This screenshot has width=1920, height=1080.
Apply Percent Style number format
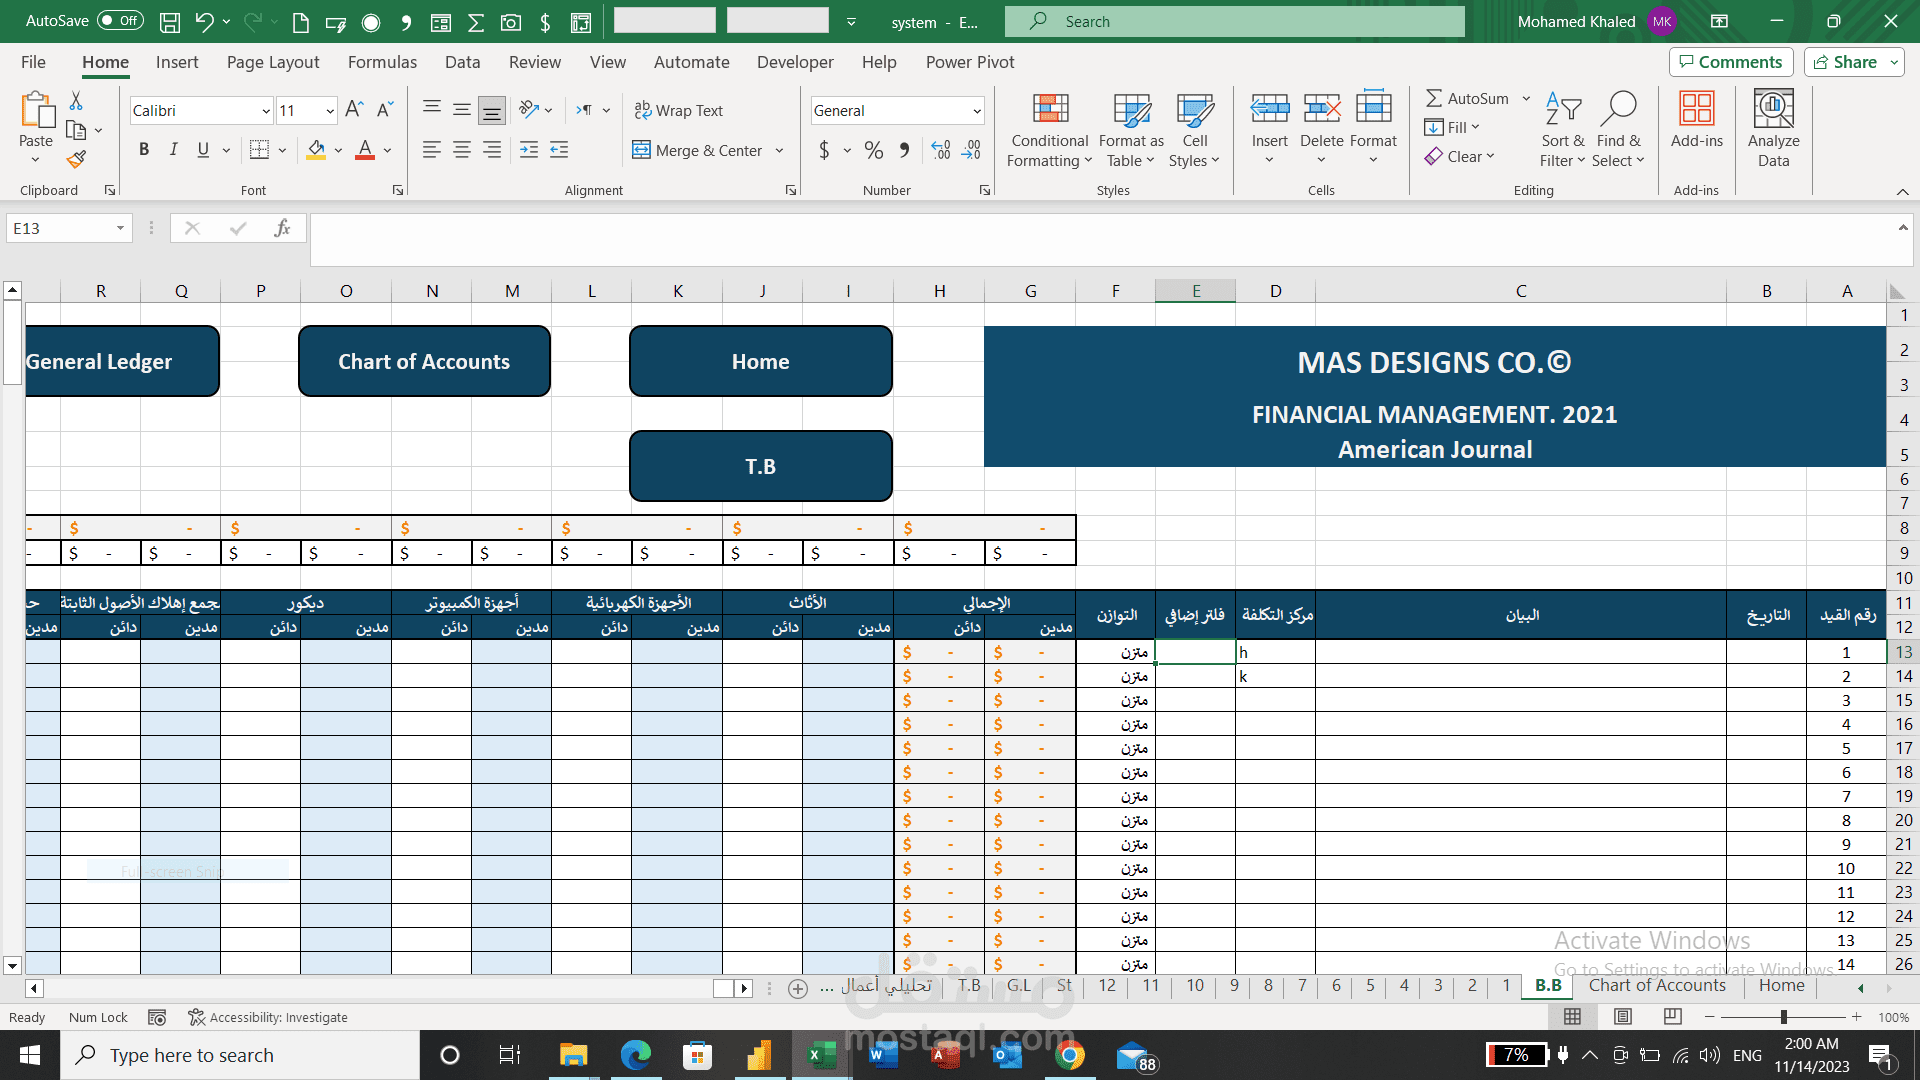[873, 150]
